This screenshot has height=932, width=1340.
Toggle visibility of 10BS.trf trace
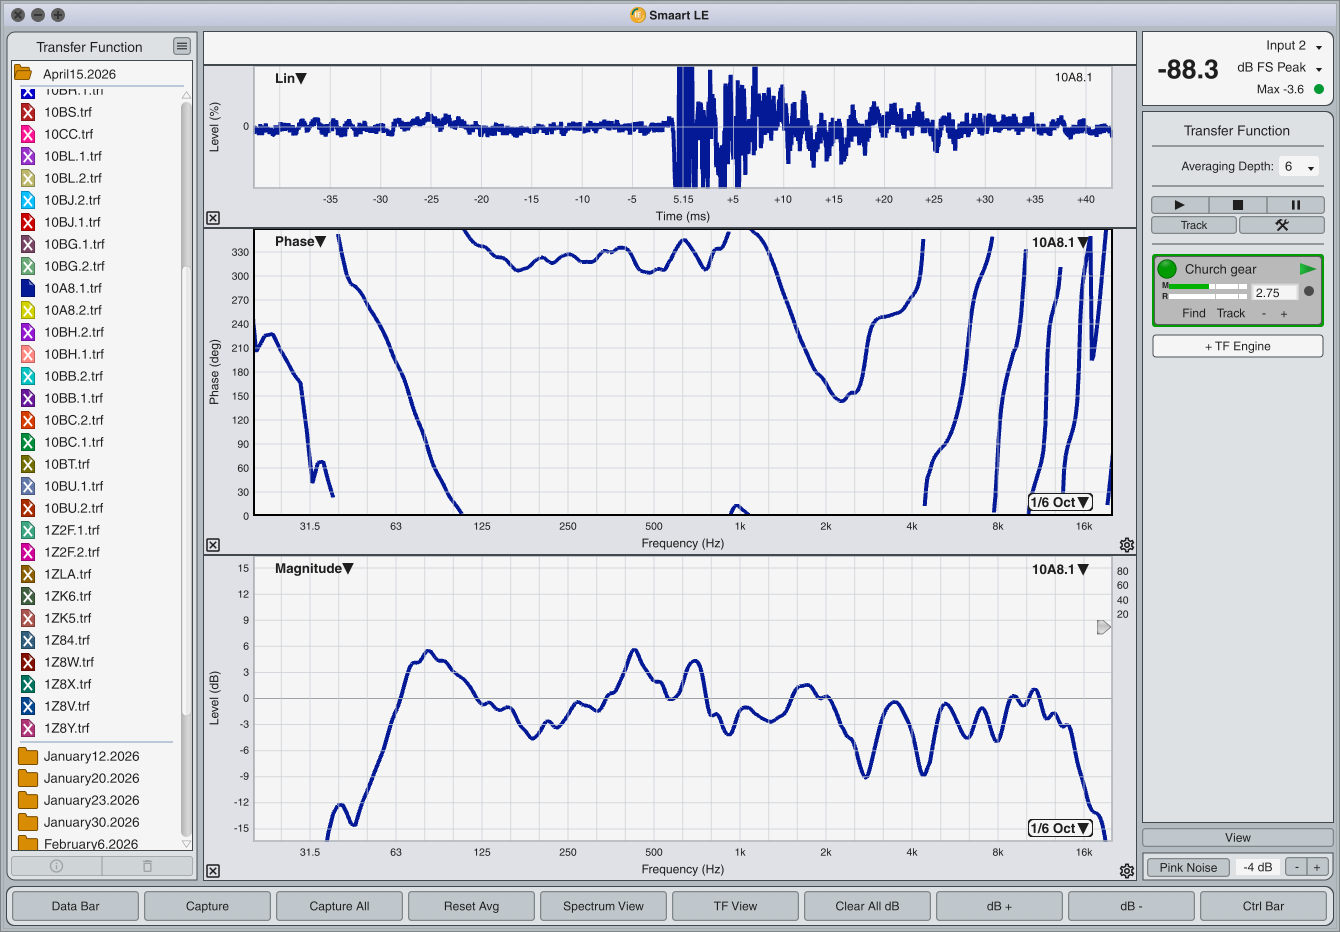(x=28, y=112)
